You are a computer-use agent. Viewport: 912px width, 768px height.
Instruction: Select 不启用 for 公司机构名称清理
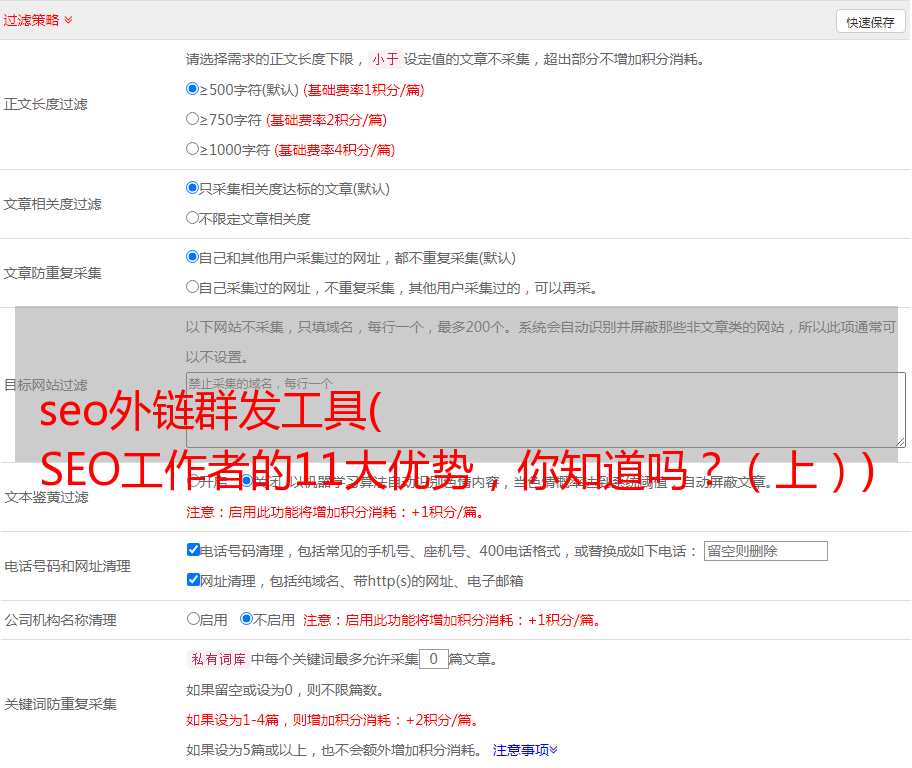(x=247, y=619)
